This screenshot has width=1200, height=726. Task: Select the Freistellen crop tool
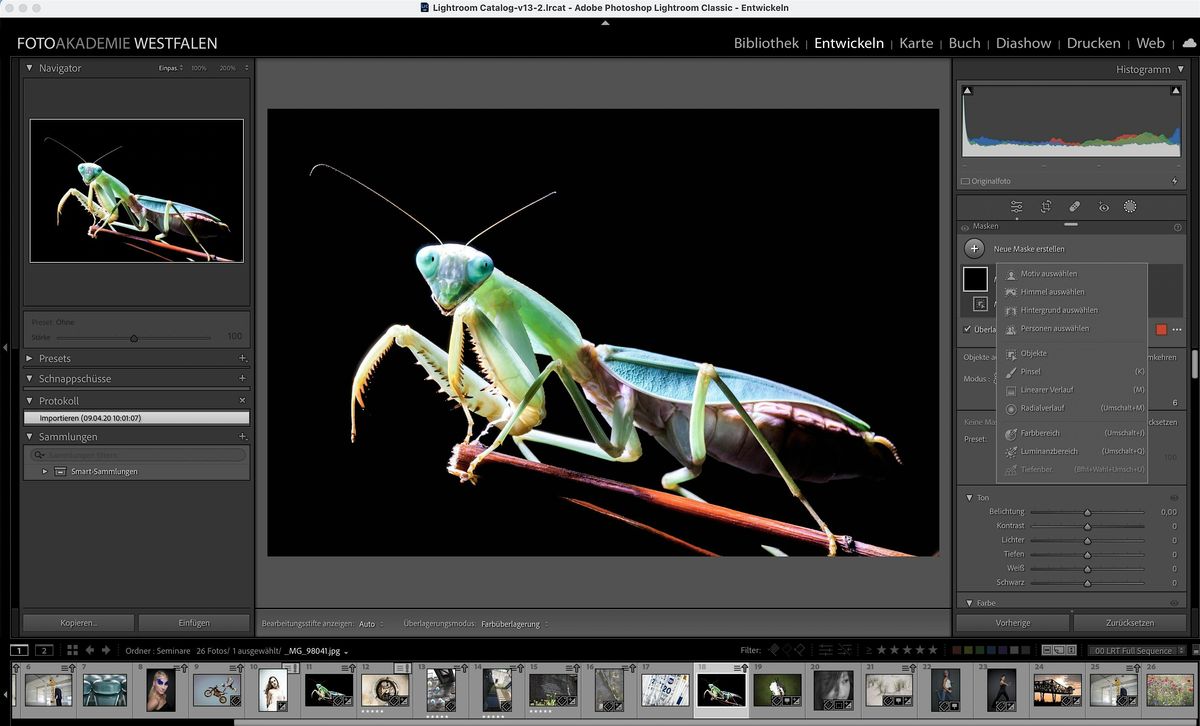coord(1045,207)
